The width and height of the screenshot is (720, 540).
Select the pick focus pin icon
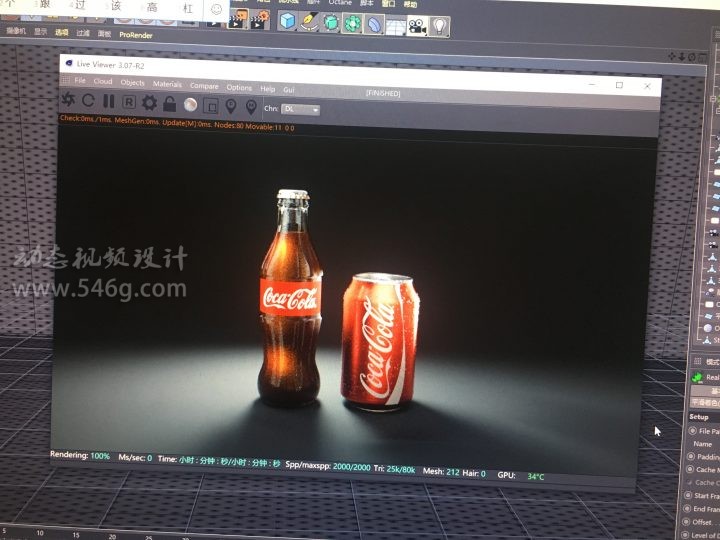231,107
